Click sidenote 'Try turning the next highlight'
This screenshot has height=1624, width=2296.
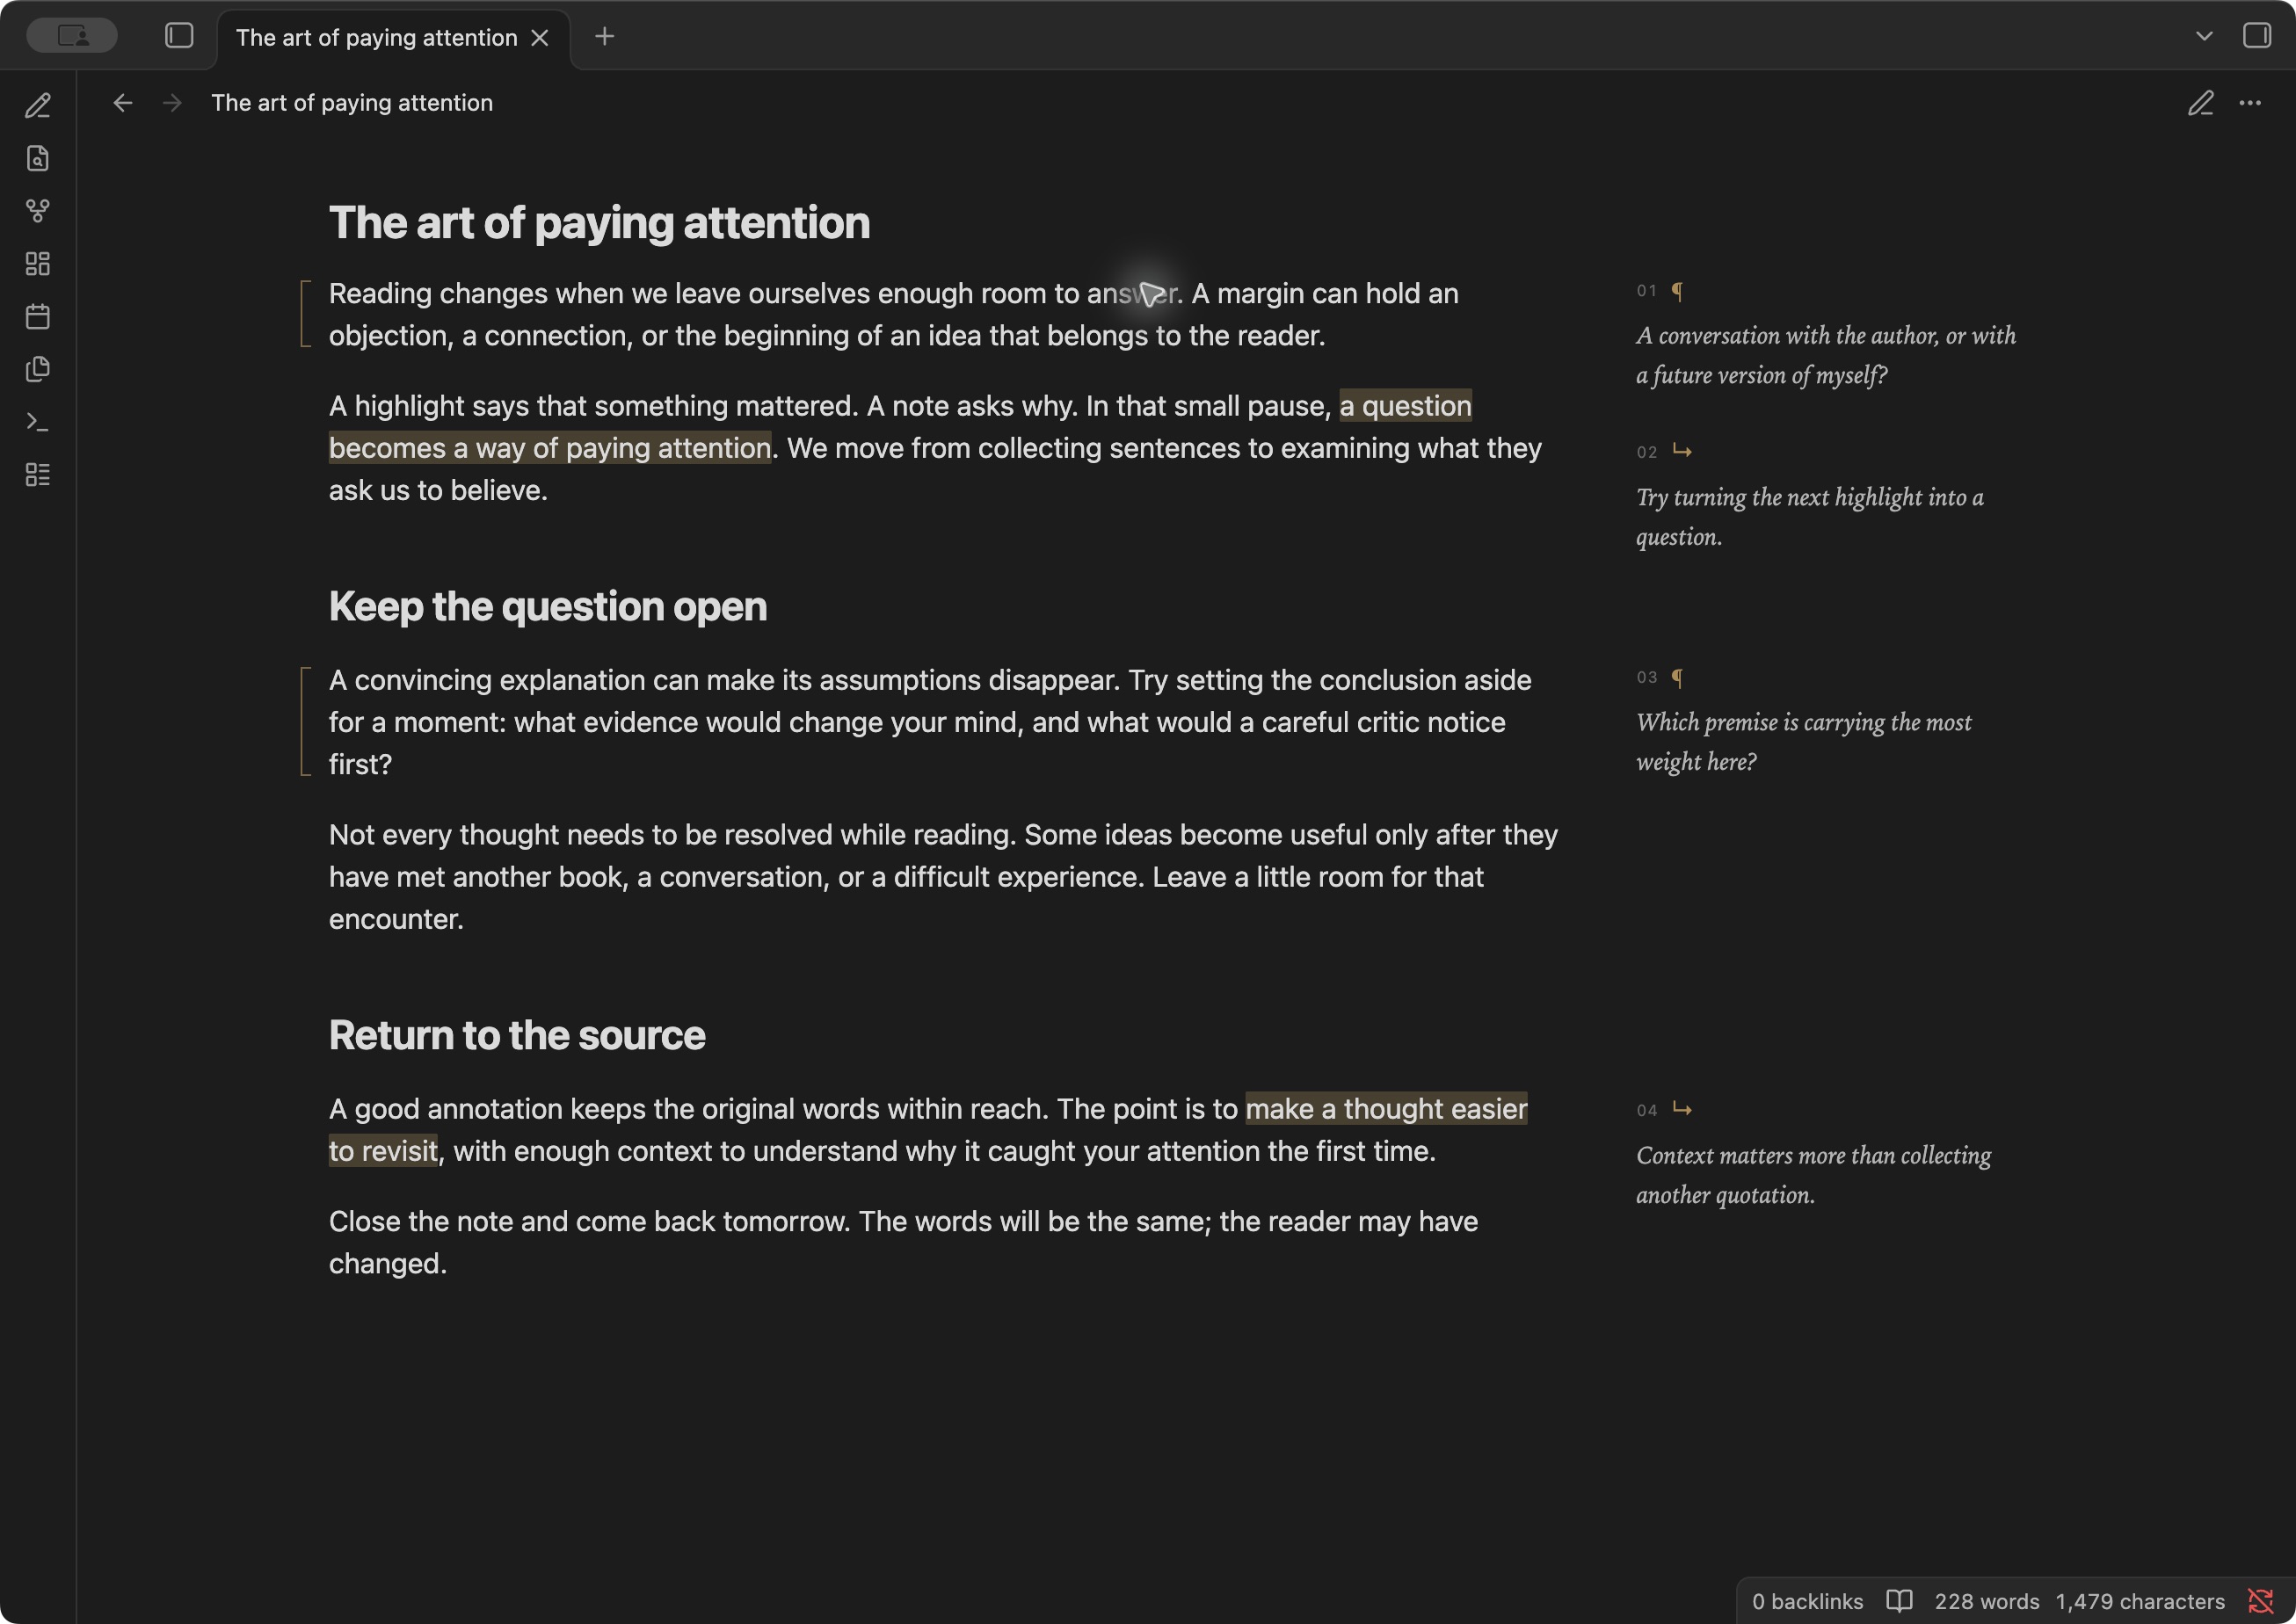click(1810, 517)
